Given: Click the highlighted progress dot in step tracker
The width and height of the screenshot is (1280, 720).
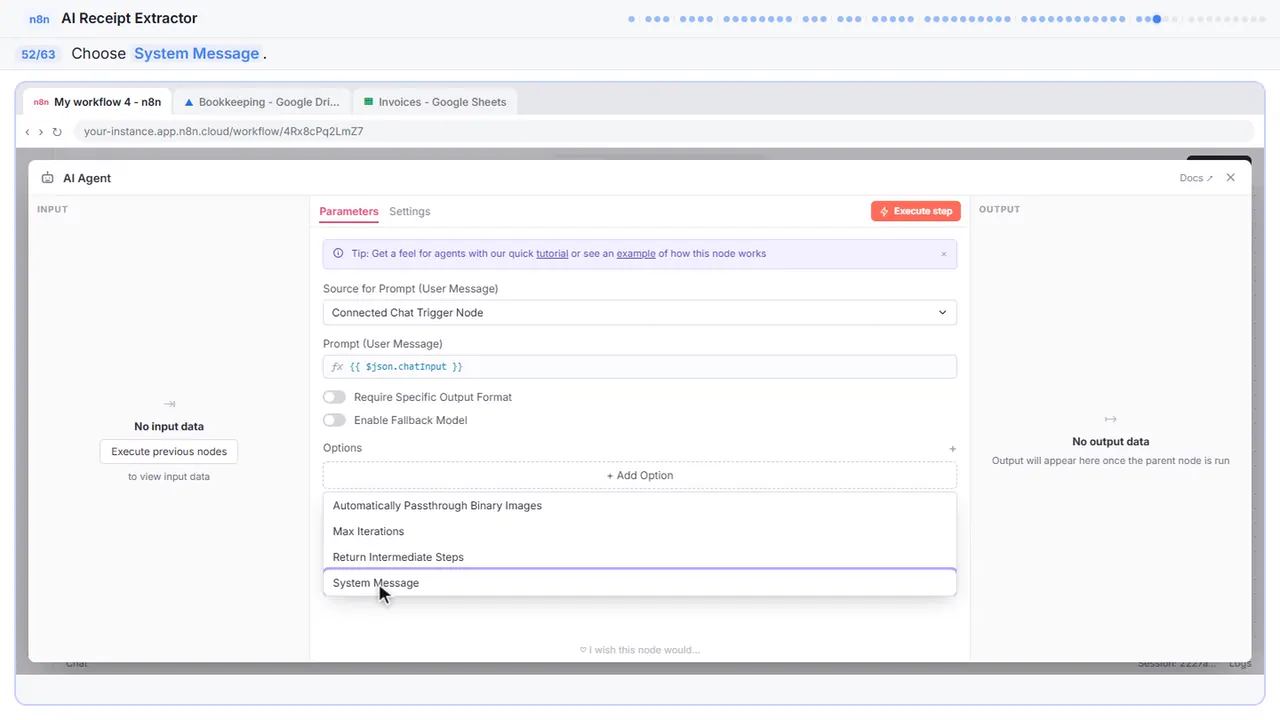Looking at the screenshot, I should (x=1157, y=18).
